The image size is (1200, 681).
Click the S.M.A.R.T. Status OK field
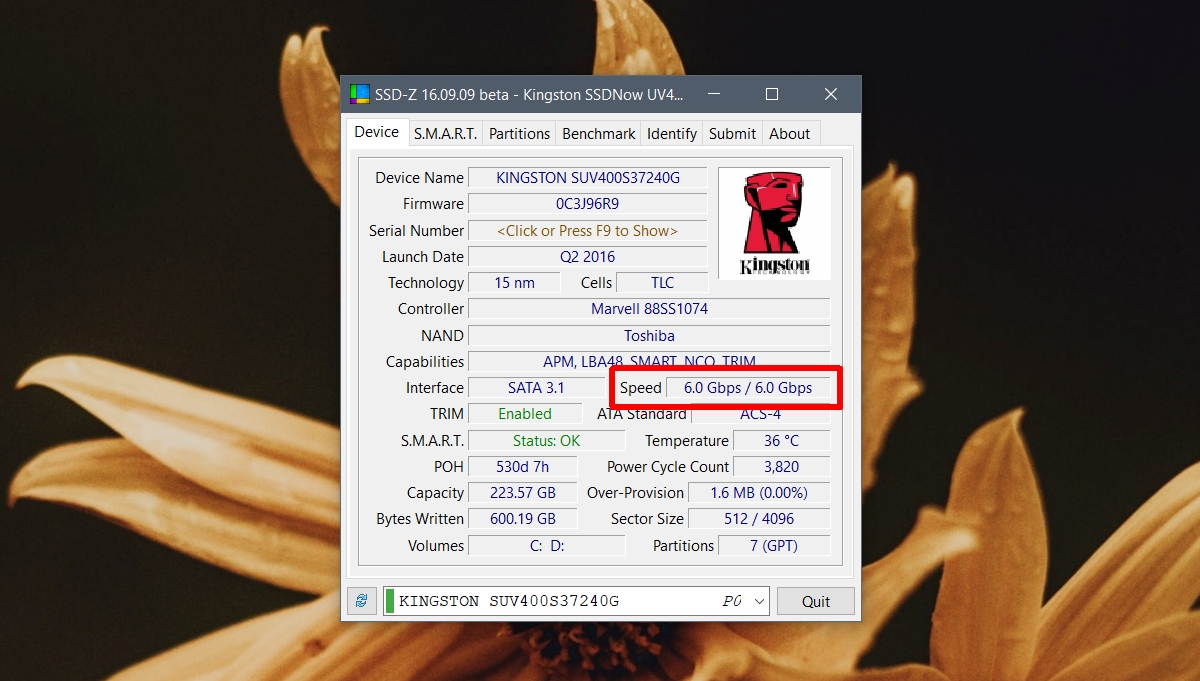[x=547, y=440]
